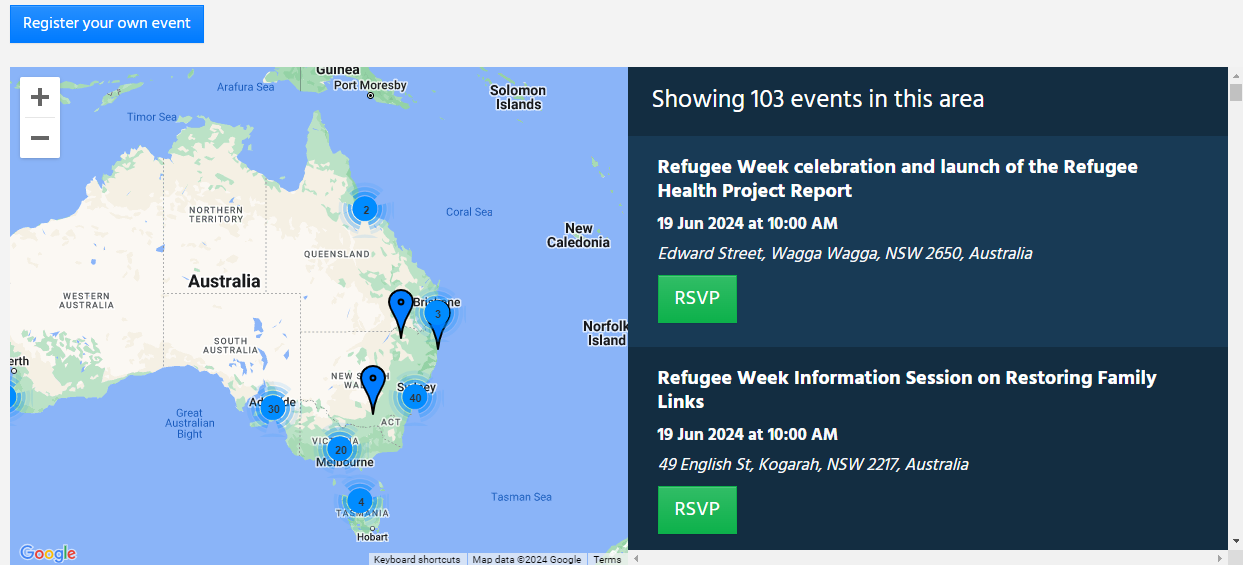Viewport: 1243px width, 565px height.
Task: Click the Solomon Islands map label
Action: [518, 97]
